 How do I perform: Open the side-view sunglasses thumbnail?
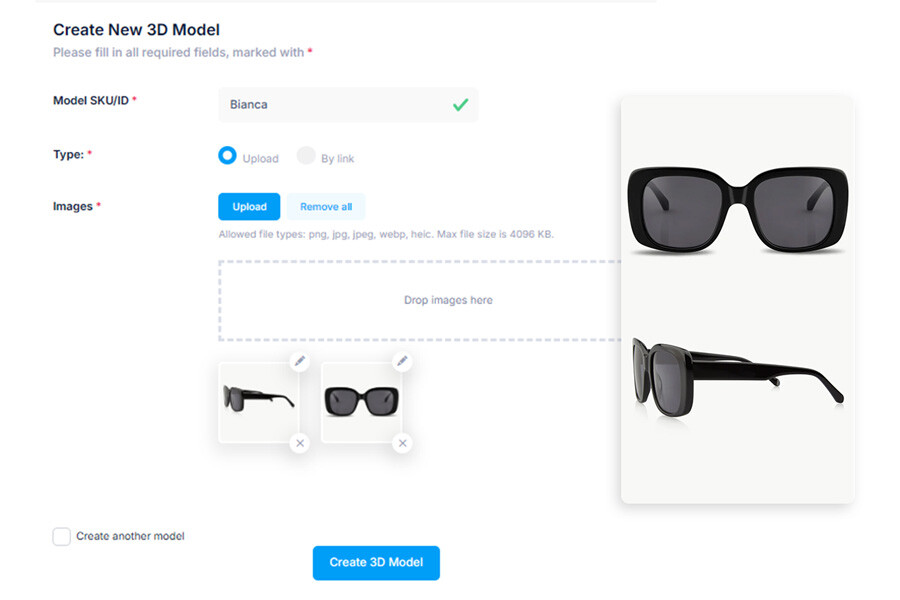(258, 402)
